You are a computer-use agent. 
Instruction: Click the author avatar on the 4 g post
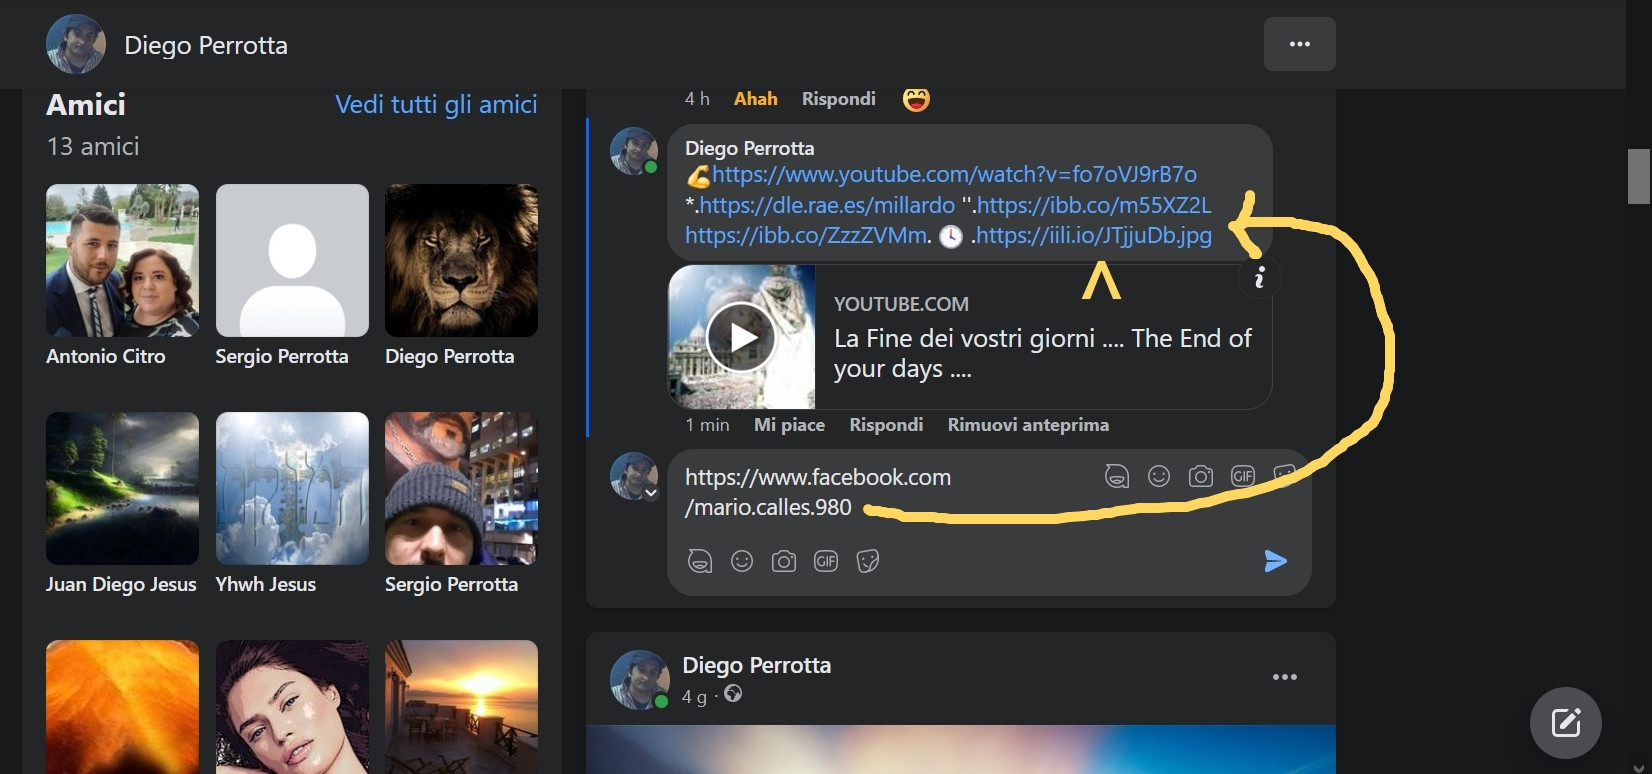pos(639,679)
